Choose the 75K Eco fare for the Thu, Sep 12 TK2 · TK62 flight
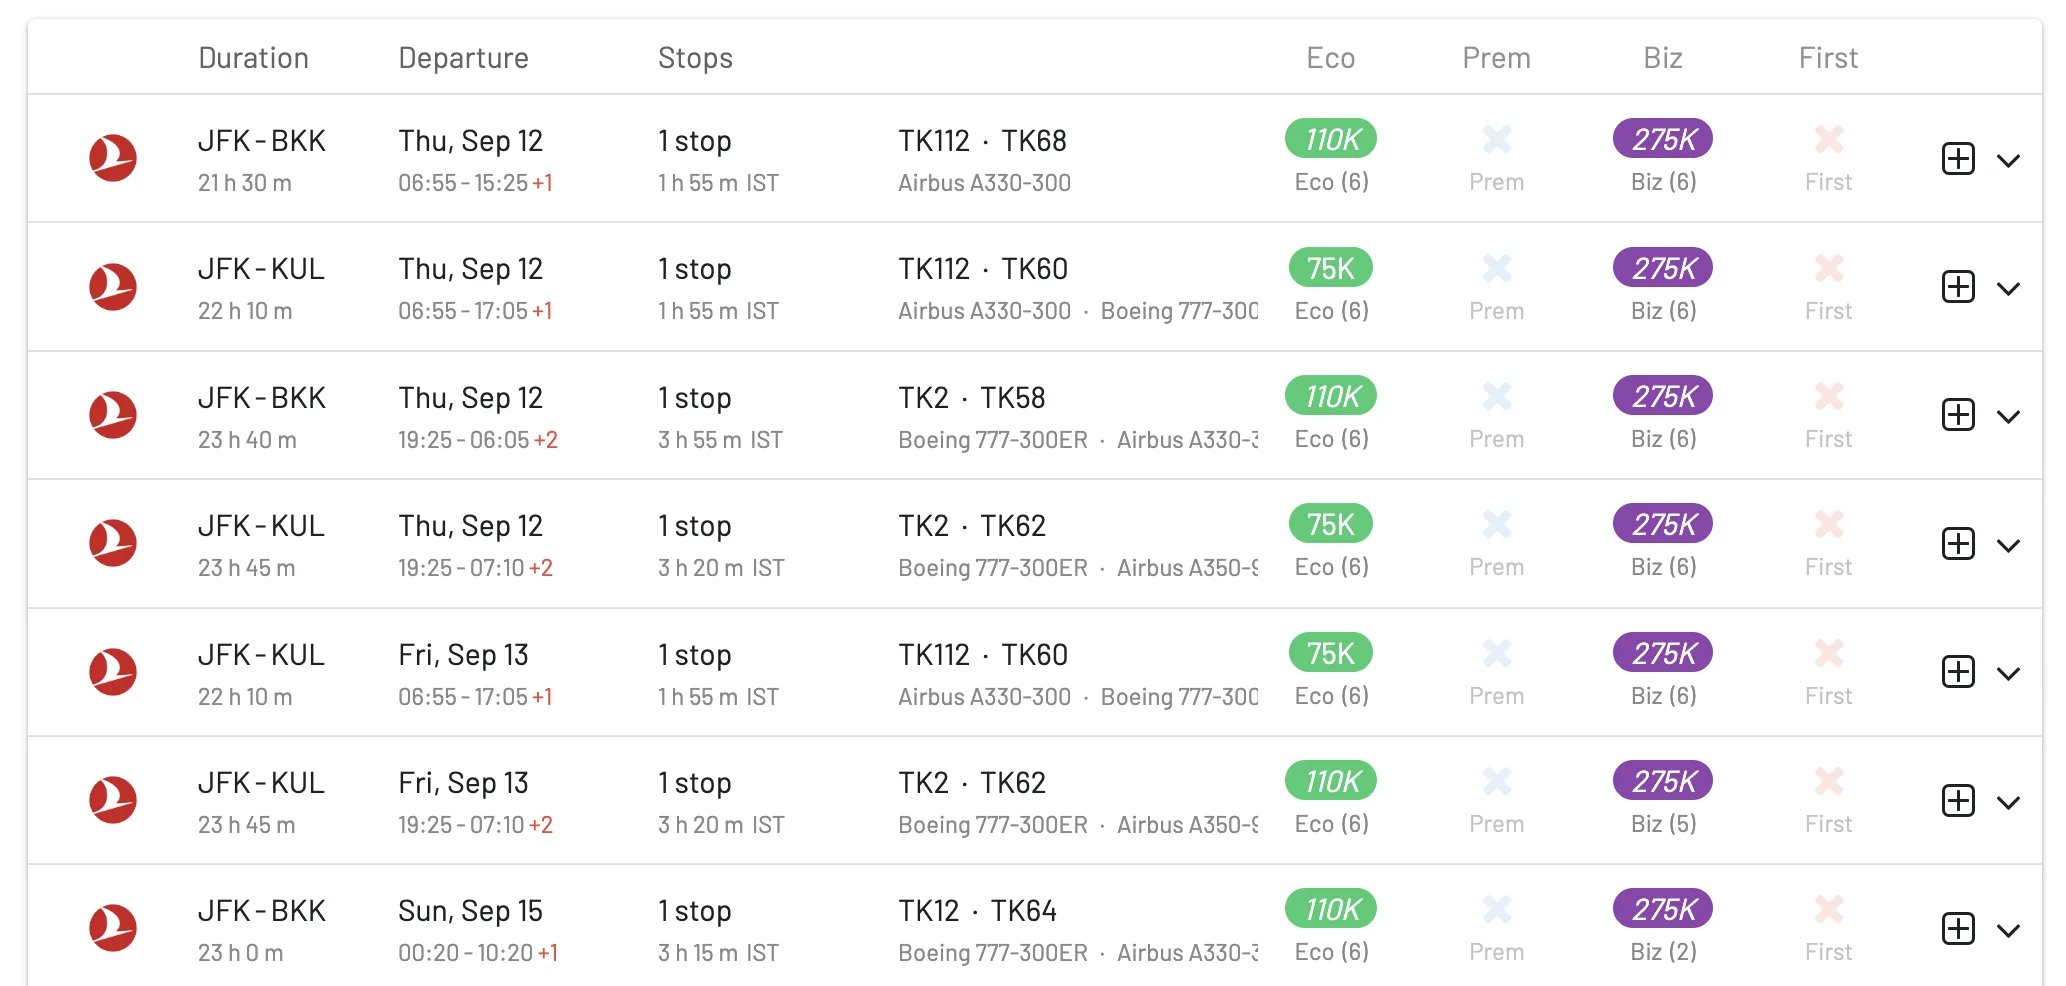The image size is (2066, 986). (1330, 524)
